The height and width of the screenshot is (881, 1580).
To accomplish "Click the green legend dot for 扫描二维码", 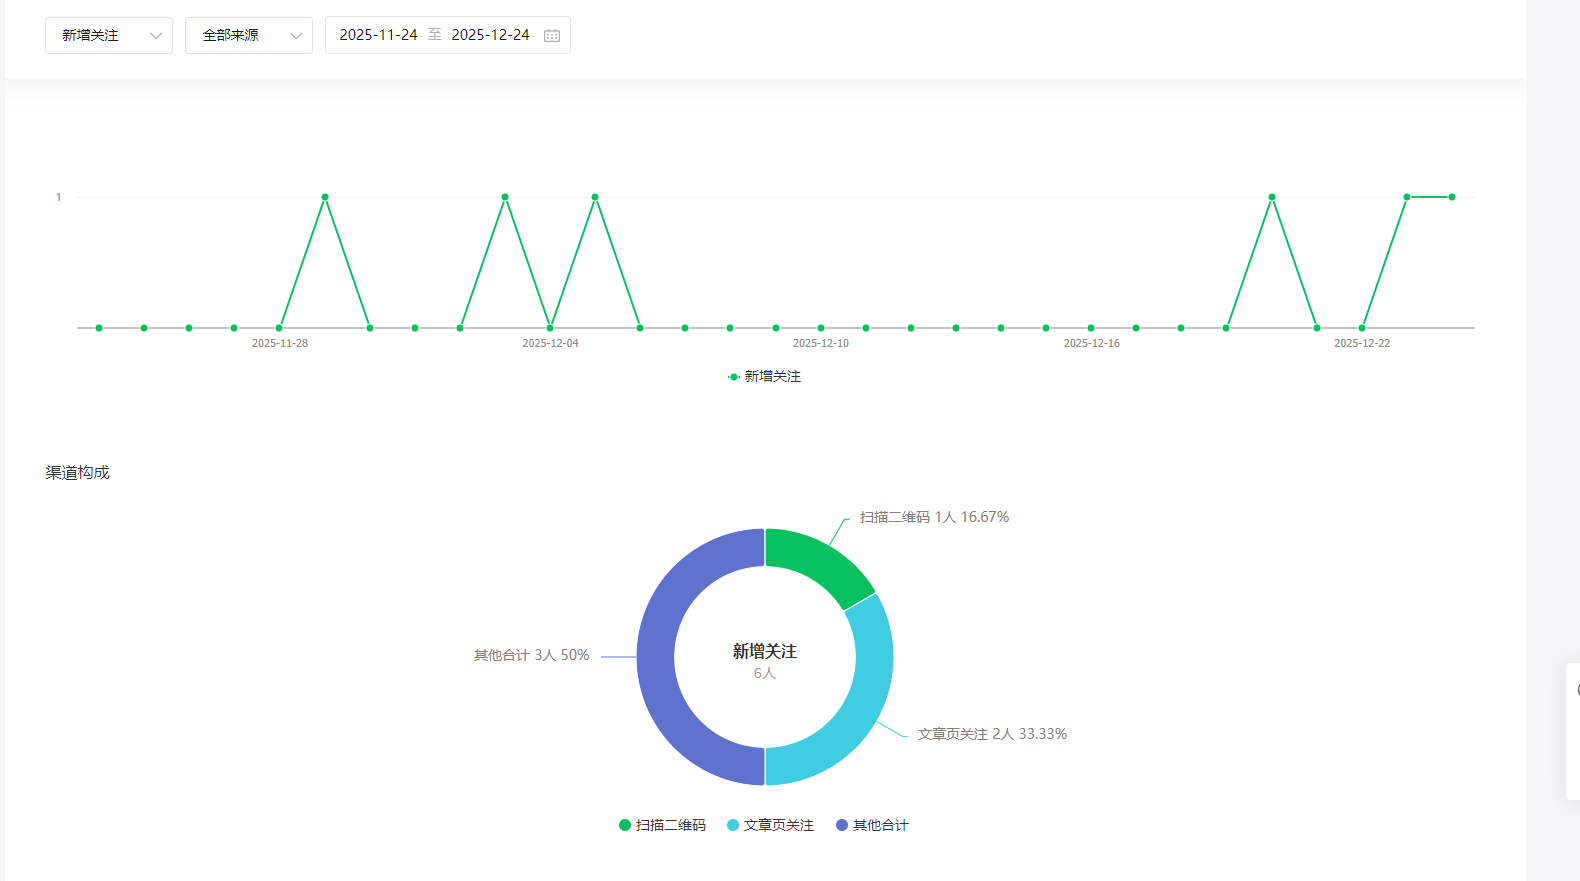I will click(625, 825).
